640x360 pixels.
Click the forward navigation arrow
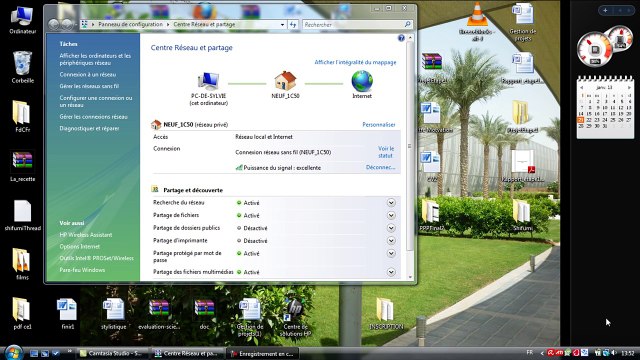(x=67, y=24)
